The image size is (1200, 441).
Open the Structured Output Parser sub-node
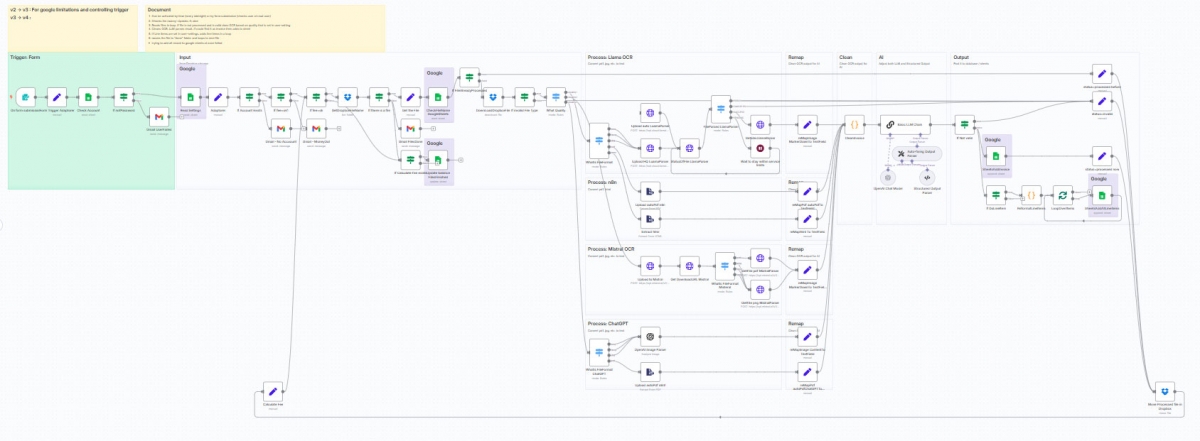(927, 177)
